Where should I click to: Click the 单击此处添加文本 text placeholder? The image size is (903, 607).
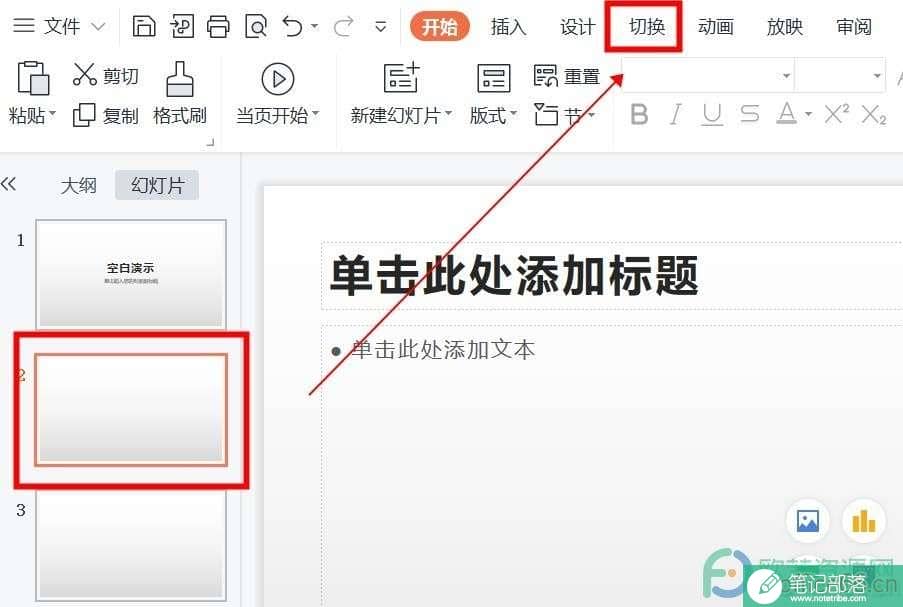[x=443, y=350]
